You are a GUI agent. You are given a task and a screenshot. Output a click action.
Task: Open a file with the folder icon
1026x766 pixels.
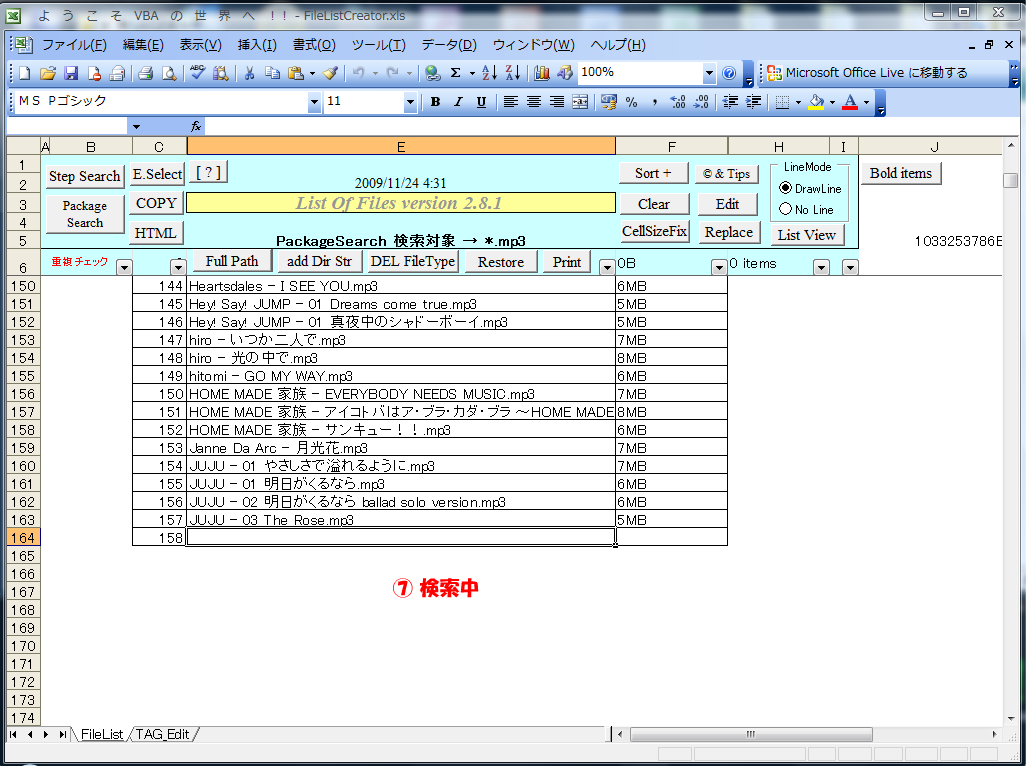pos(47,73)
